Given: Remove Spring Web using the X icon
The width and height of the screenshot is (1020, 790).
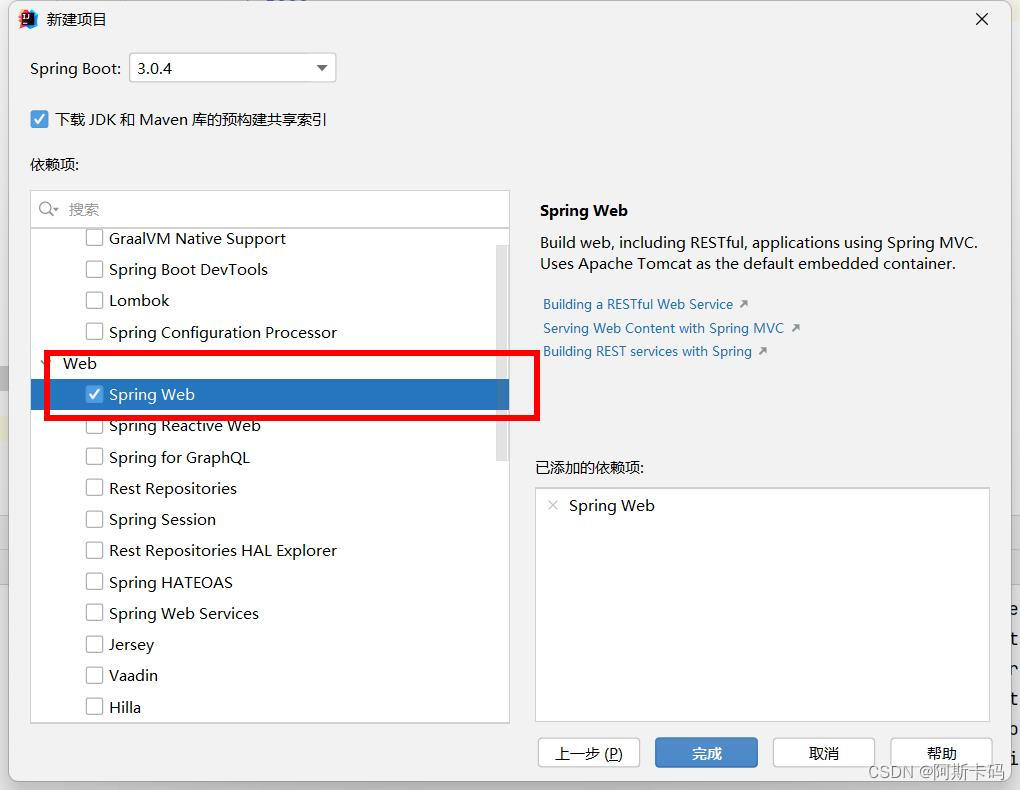Looking at the screenshot, I should point(553,506).
